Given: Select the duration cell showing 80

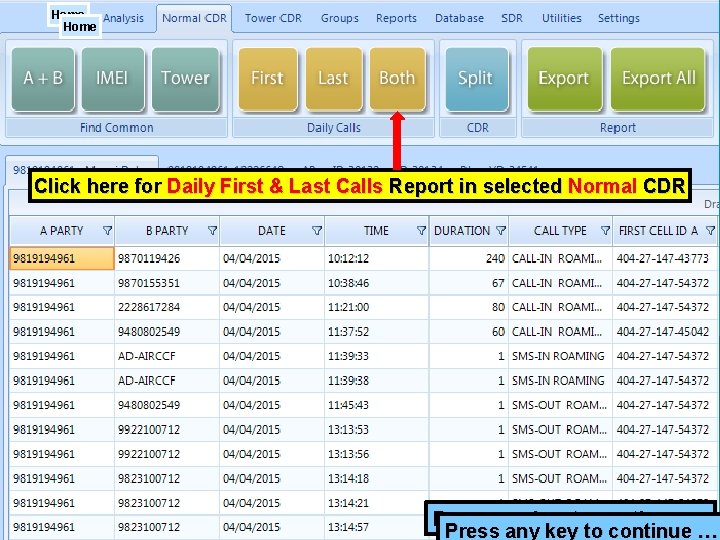Looking at the screenshot, I should [x=469, y=307].
